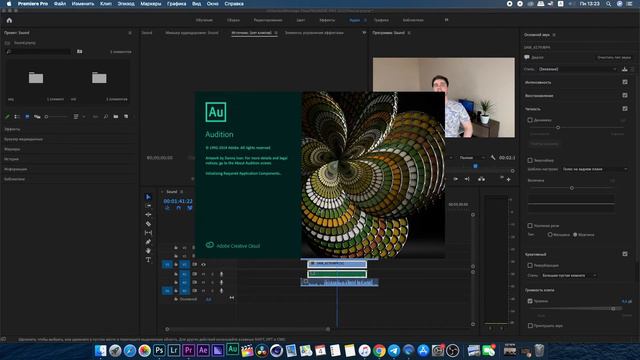Toggle snap in timeline header
Screen dimensions: 640x360
coord(178,208)
